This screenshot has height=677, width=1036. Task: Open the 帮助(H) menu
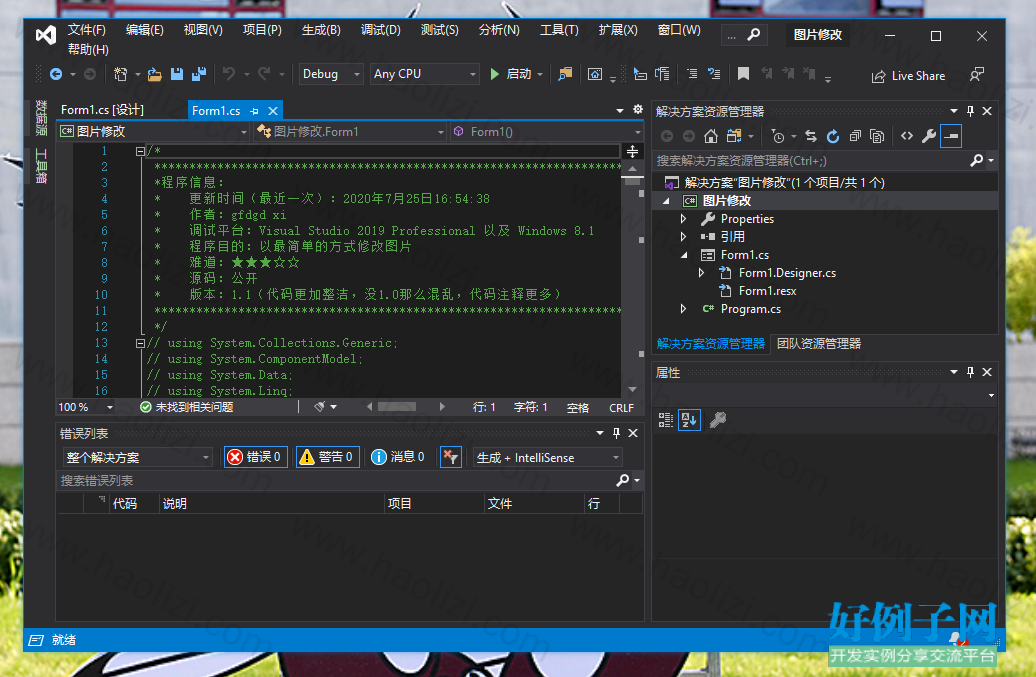[88, 50]
